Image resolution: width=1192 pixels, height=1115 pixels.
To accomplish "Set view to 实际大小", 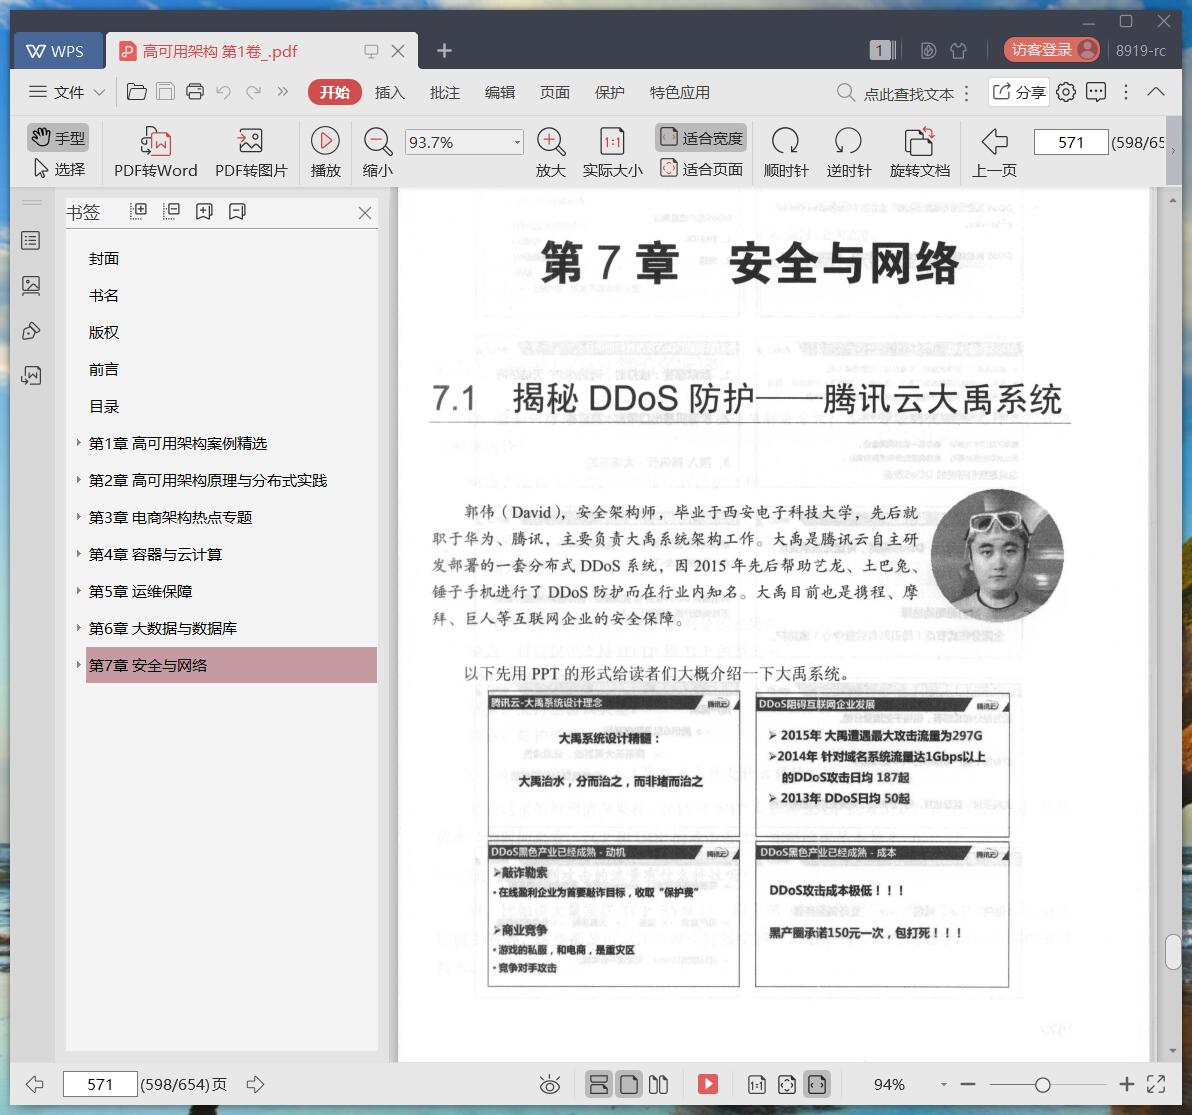I will click(x=613, y=152).
